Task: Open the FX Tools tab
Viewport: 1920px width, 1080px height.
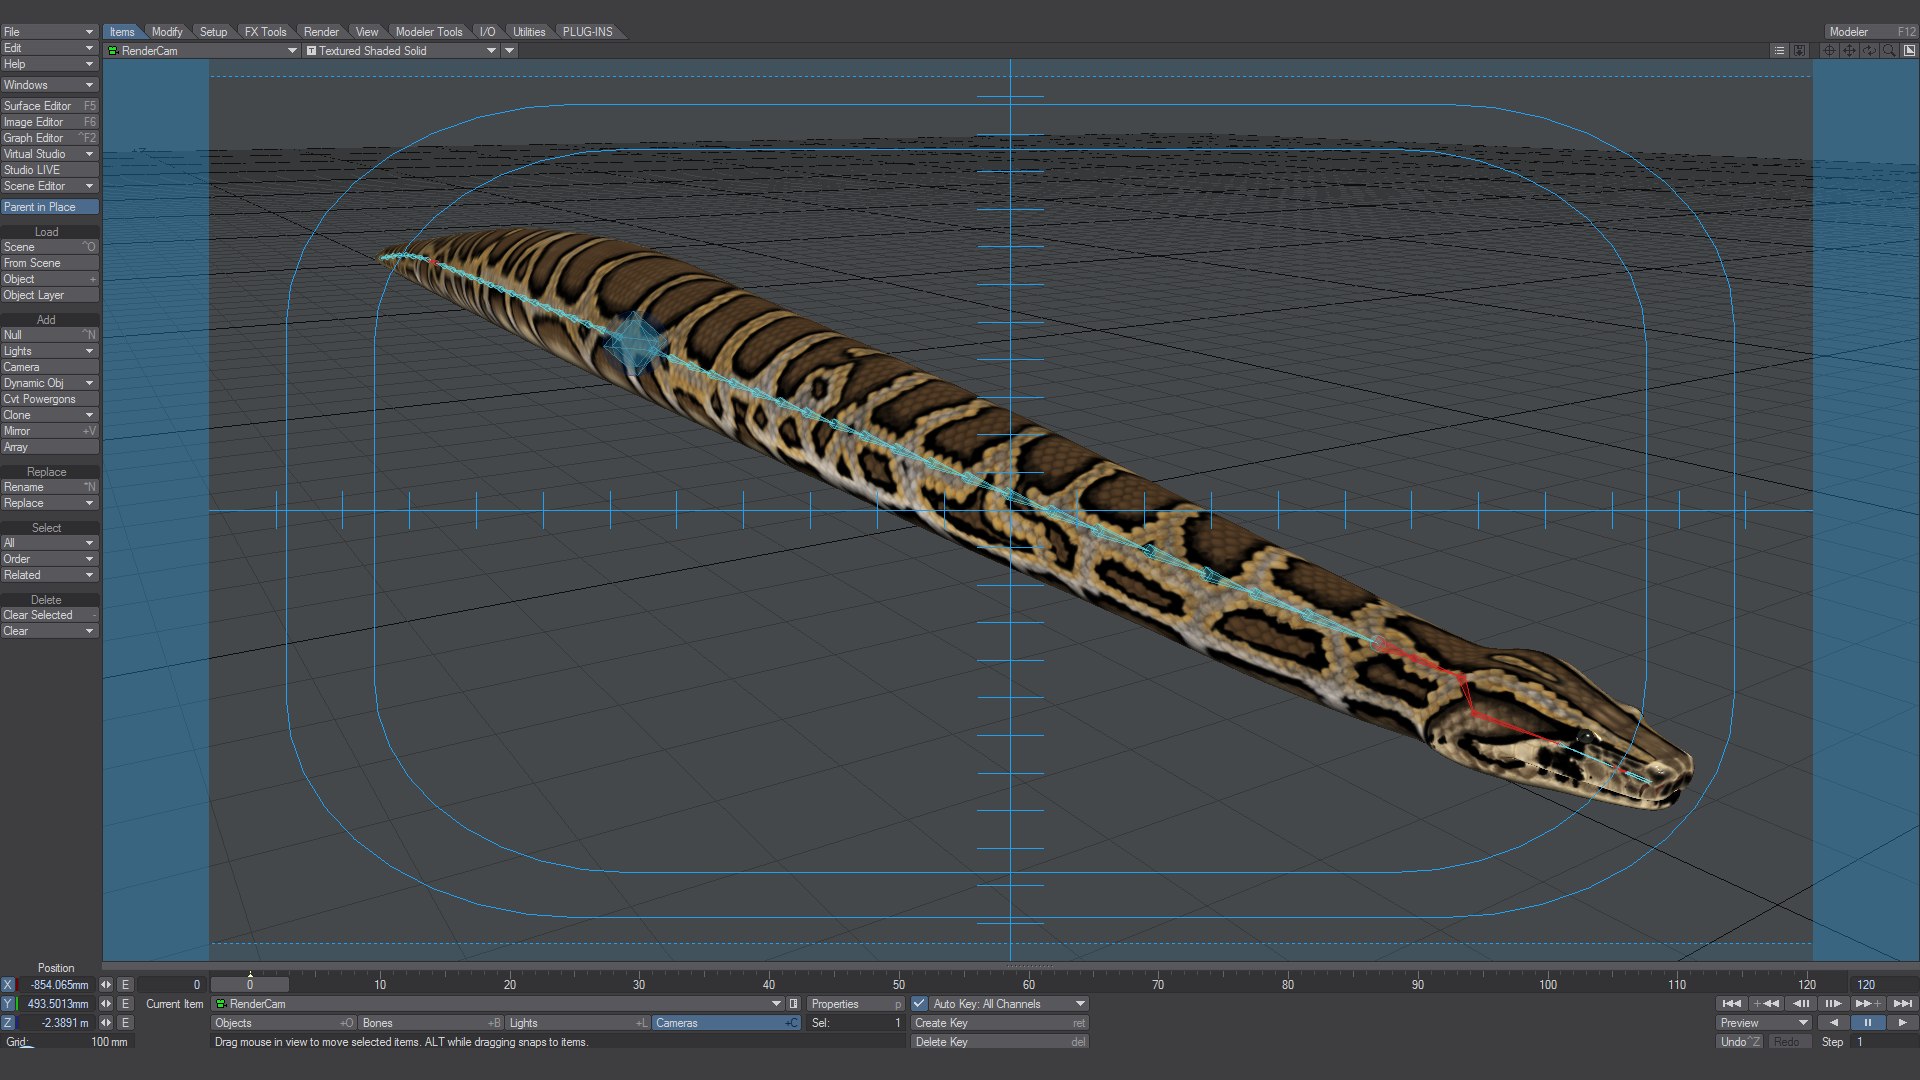Action: click(x=265, y=32)
